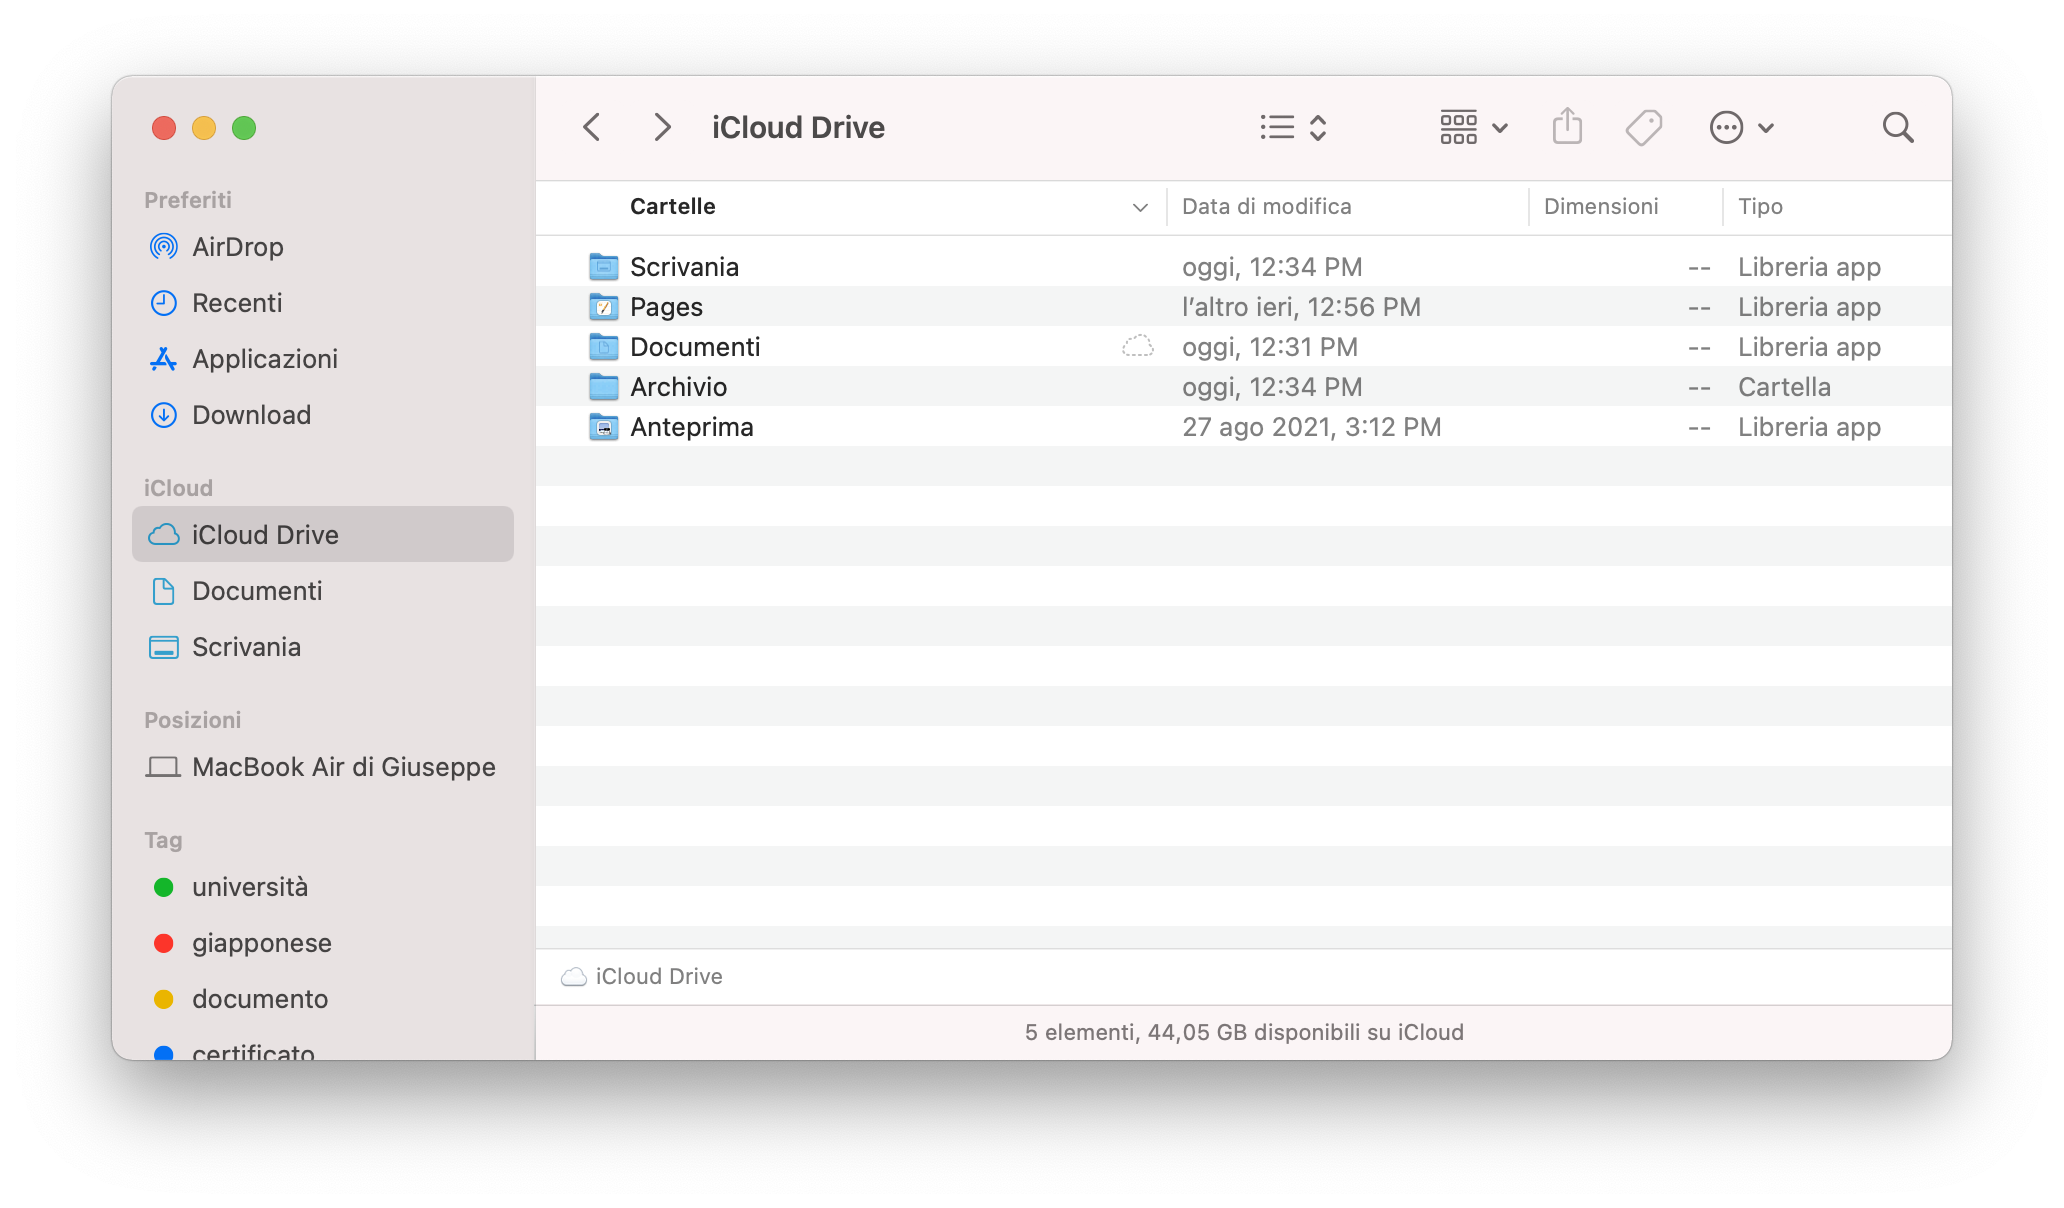Image resolution: width=2064 pixels, height=1208 pixels.
Task: Open the grouping options dropdown
Action: point(1473,127)
